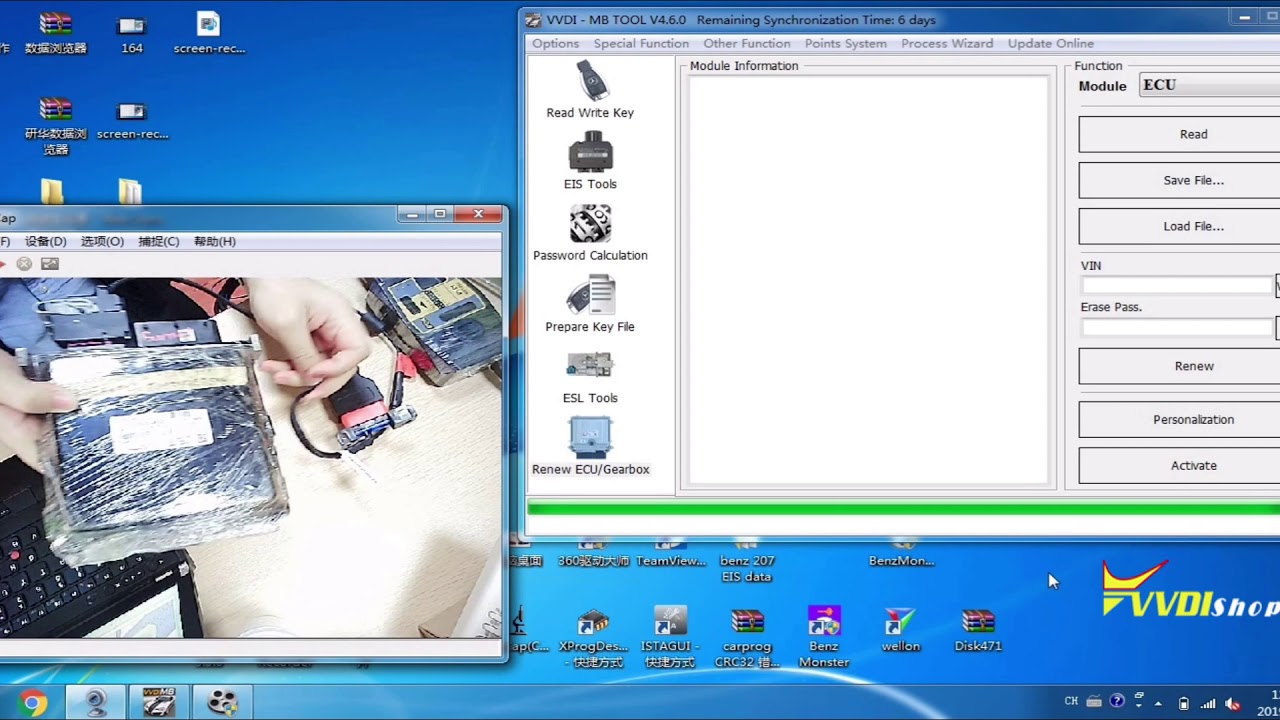Click the Chrome icon in taskbar

click(x=31, y=703)
